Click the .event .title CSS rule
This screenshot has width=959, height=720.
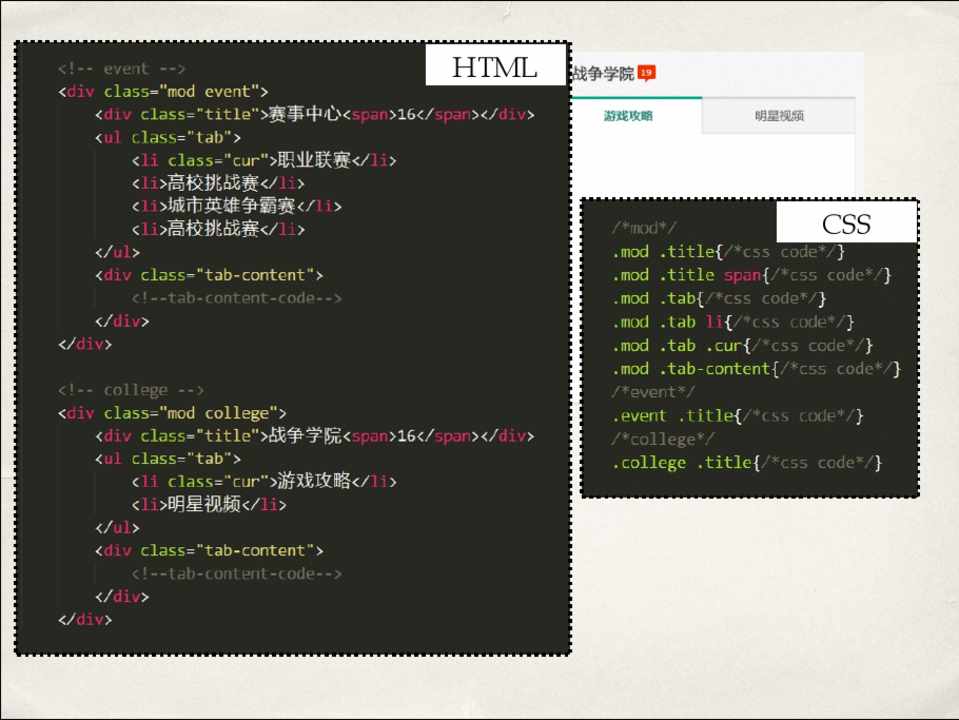737,416
